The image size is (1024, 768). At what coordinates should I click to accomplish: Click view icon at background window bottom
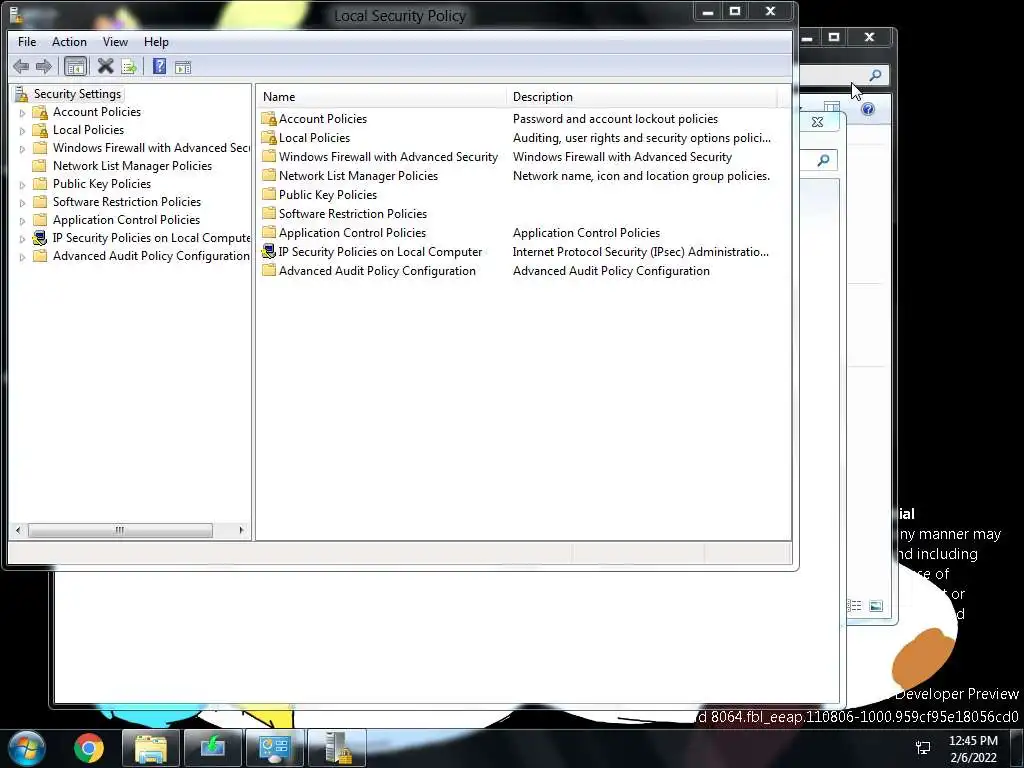click(876, 606)
